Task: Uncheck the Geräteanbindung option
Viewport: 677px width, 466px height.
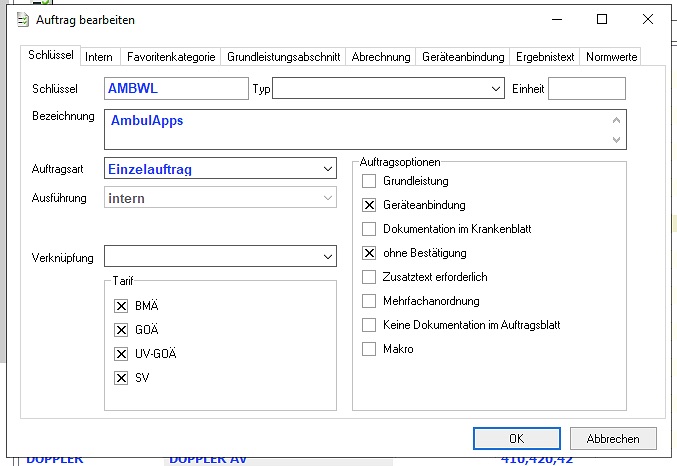Action: pyautogui.click(x=369, y=205)
